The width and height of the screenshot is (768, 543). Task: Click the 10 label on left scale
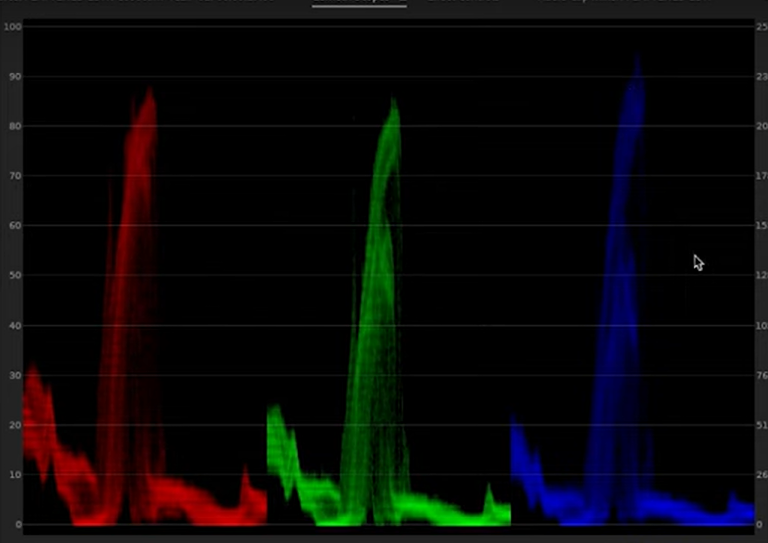14,476
